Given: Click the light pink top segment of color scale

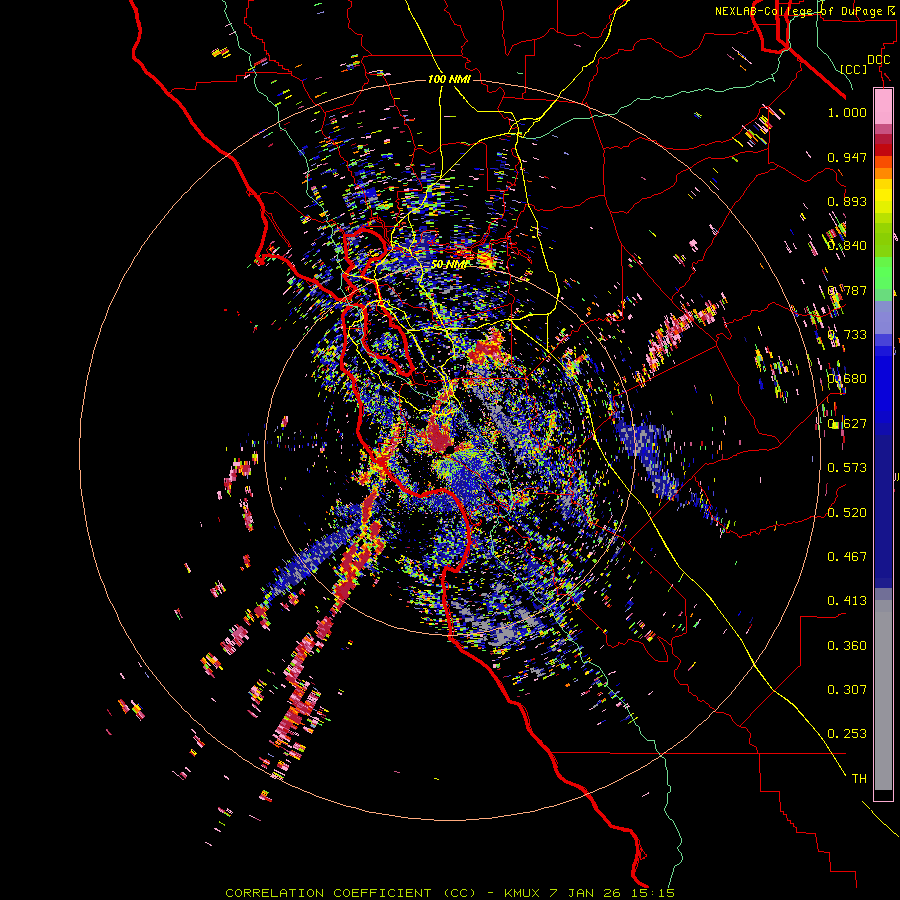Looking at the screenshot, I should pos(883,106).
